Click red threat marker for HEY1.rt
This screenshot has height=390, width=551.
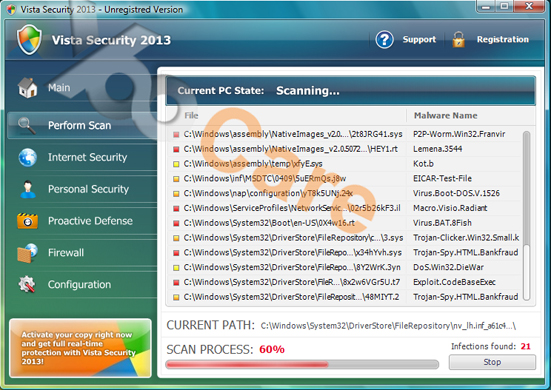tap(176, 149)
